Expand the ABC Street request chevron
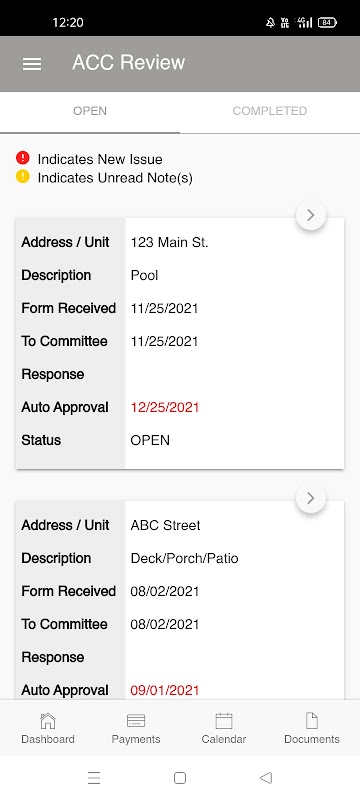Viewport: 360px width, 800px height. click(311, 498)
